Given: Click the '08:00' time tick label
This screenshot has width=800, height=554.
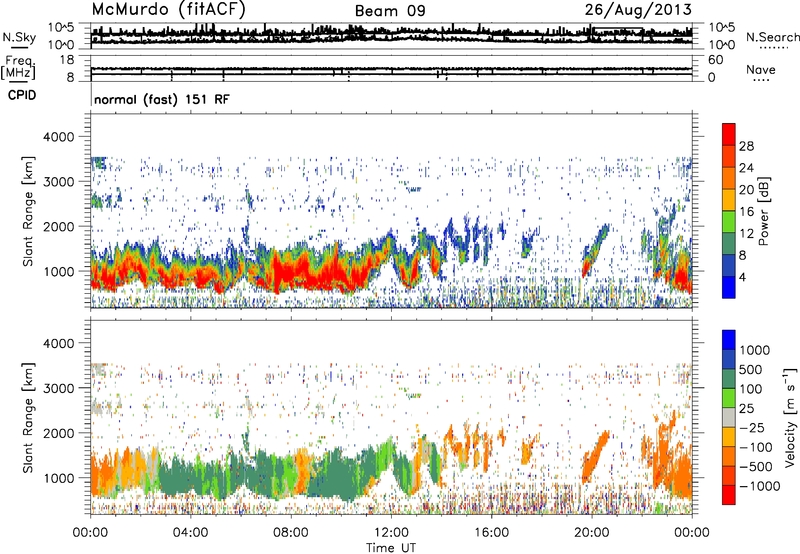Looking at the screenshot, I should tap(290, 533).
